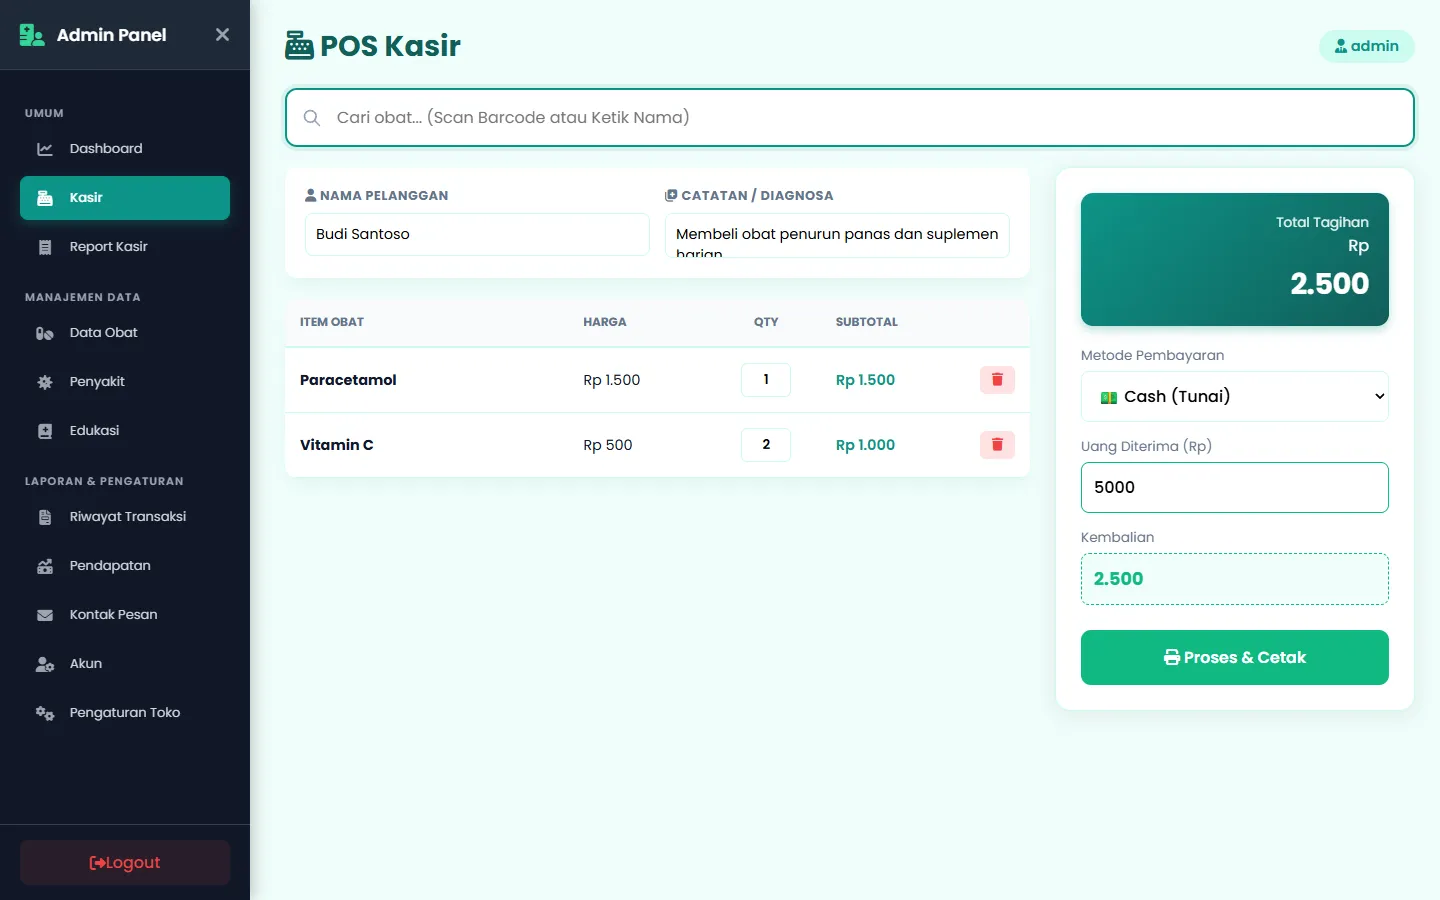
Task: Click the admin user badge
Action: click(1366, 46)
